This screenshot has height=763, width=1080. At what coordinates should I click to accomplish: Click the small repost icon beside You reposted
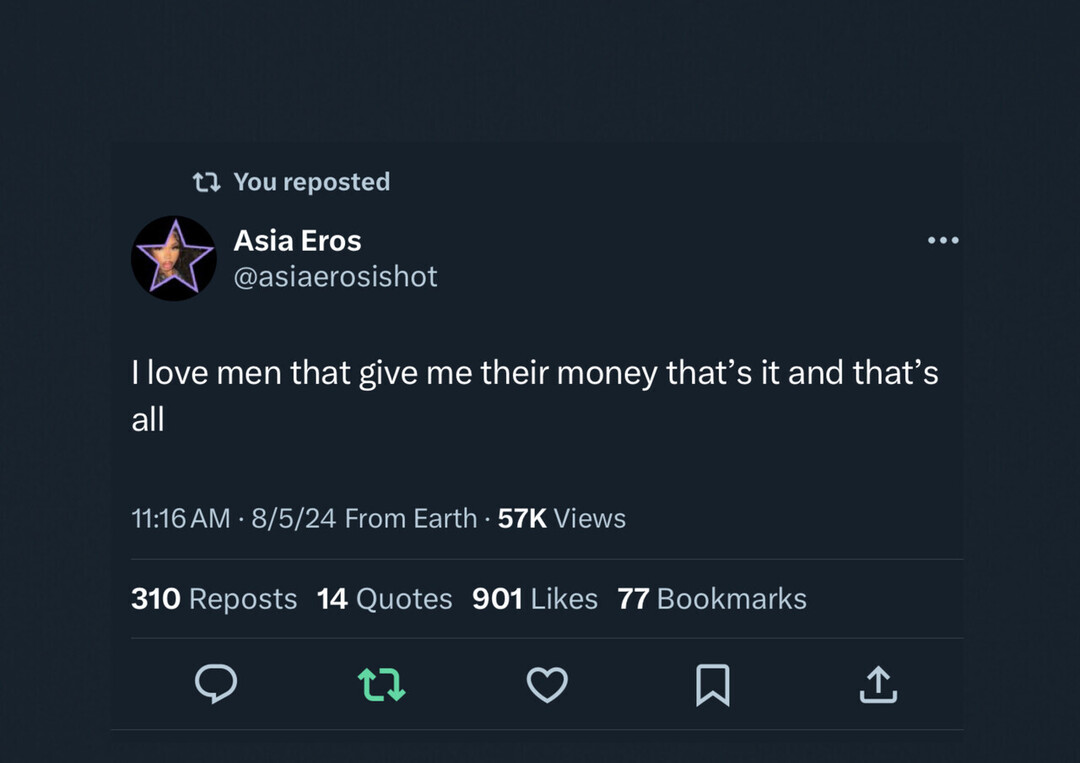(206, 182)
